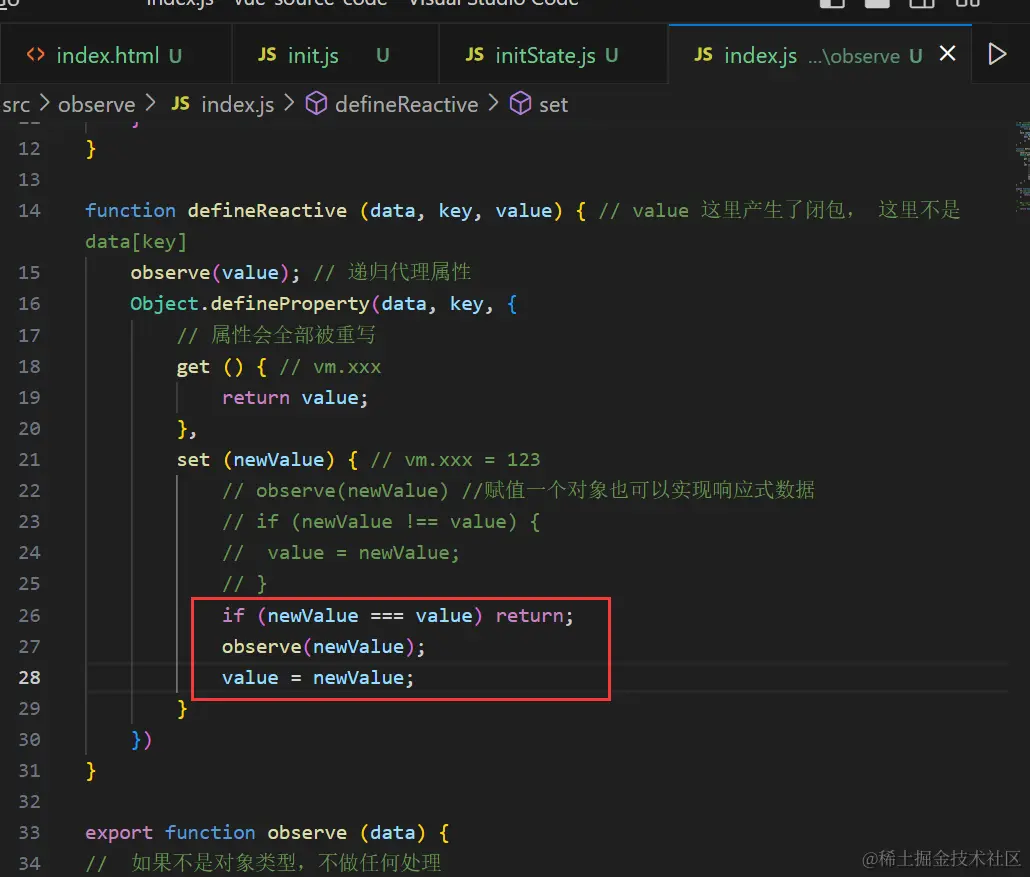Image resolution: width=1030 pixels, height=877 pixels.
Task: Click commented 'value = newValue;' on line 24
Action: click(363, 553)
